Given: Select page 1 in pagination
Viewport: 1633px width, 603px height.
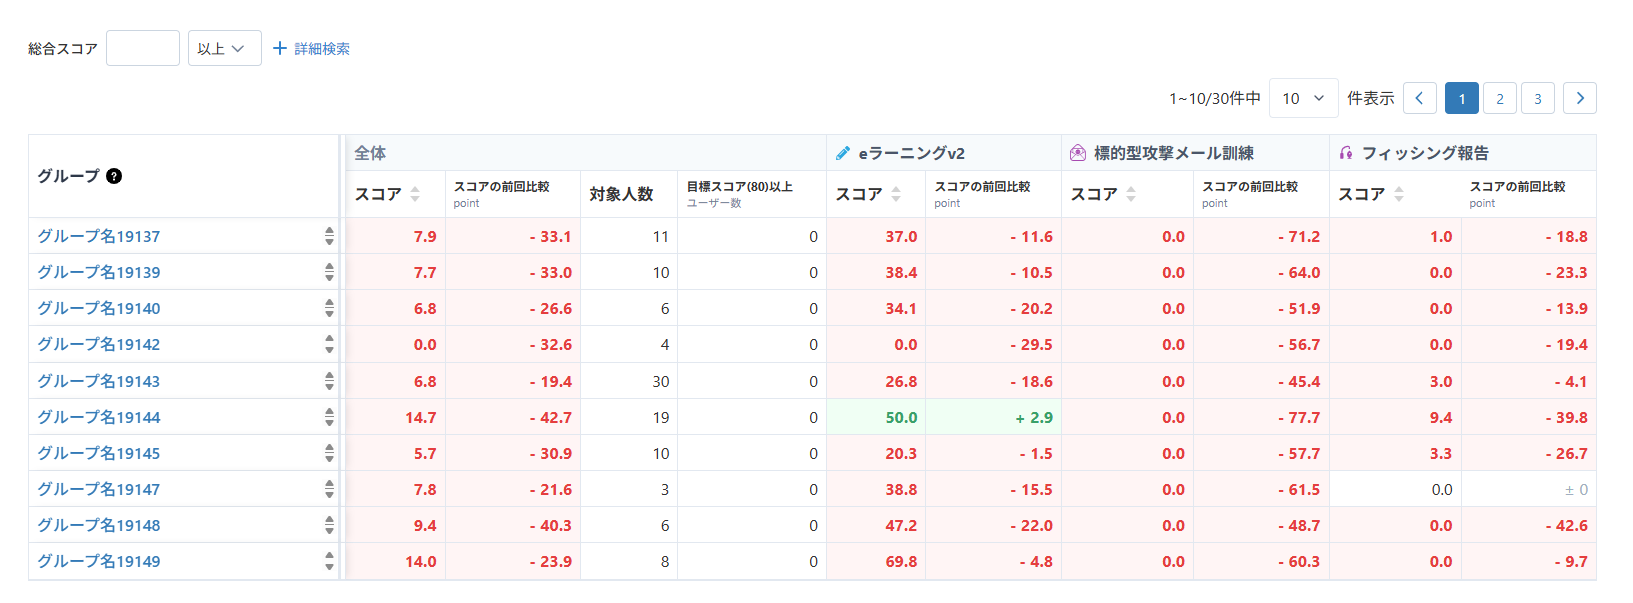Looking at the screenshot, I should pos(1462,98).
